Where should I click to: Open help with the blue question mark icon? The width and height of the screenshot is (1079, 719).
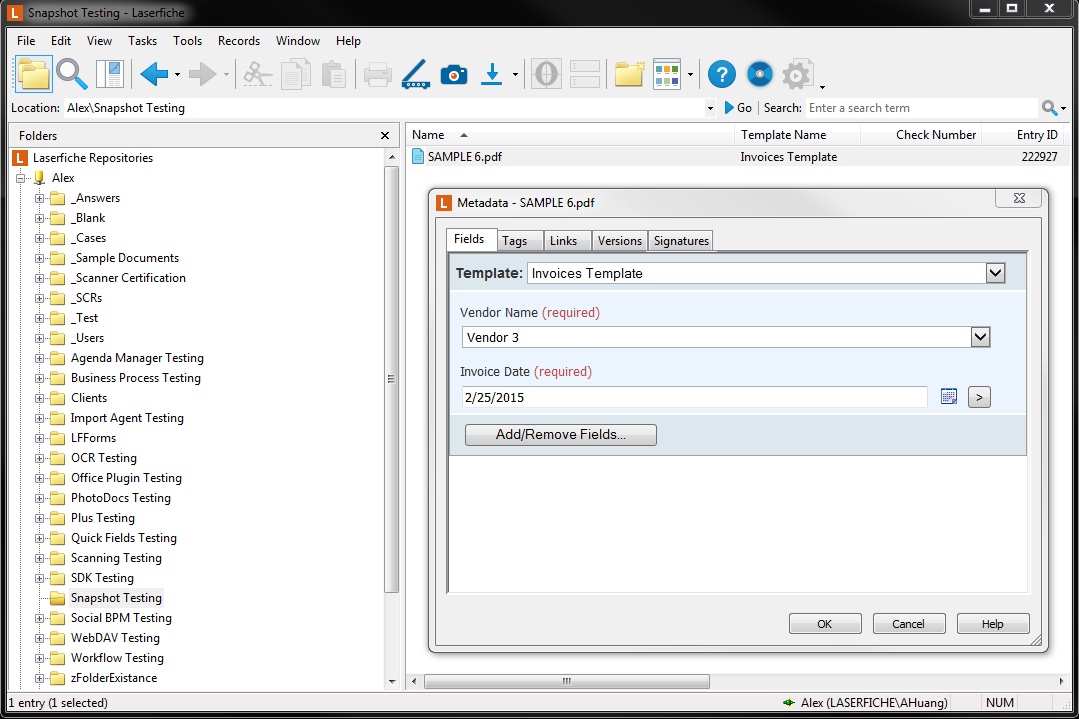pos(722,74)
